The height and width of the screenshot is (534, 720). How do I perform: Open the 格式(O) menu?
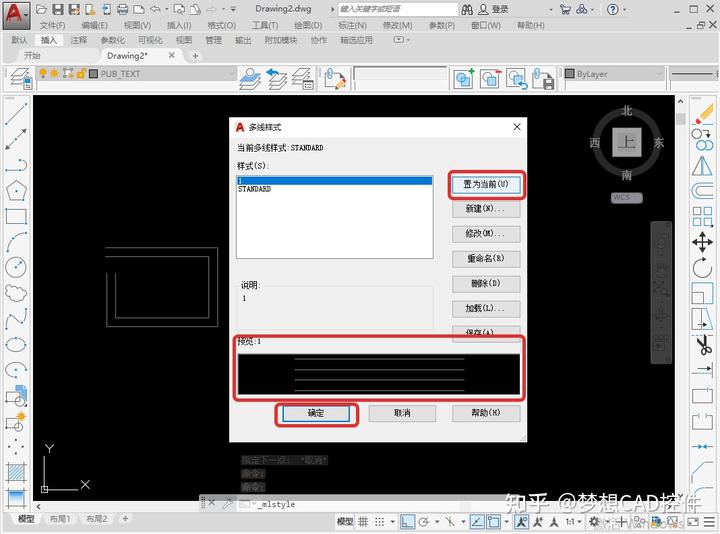click(x=221, y=25)
